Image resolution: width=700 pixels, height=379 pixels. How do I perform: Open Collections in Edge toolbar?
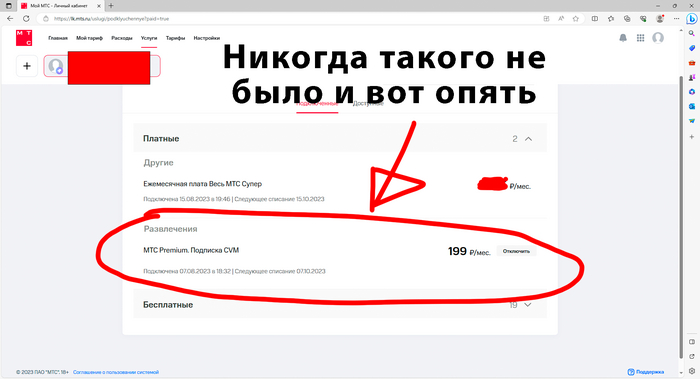click(627, 19)
